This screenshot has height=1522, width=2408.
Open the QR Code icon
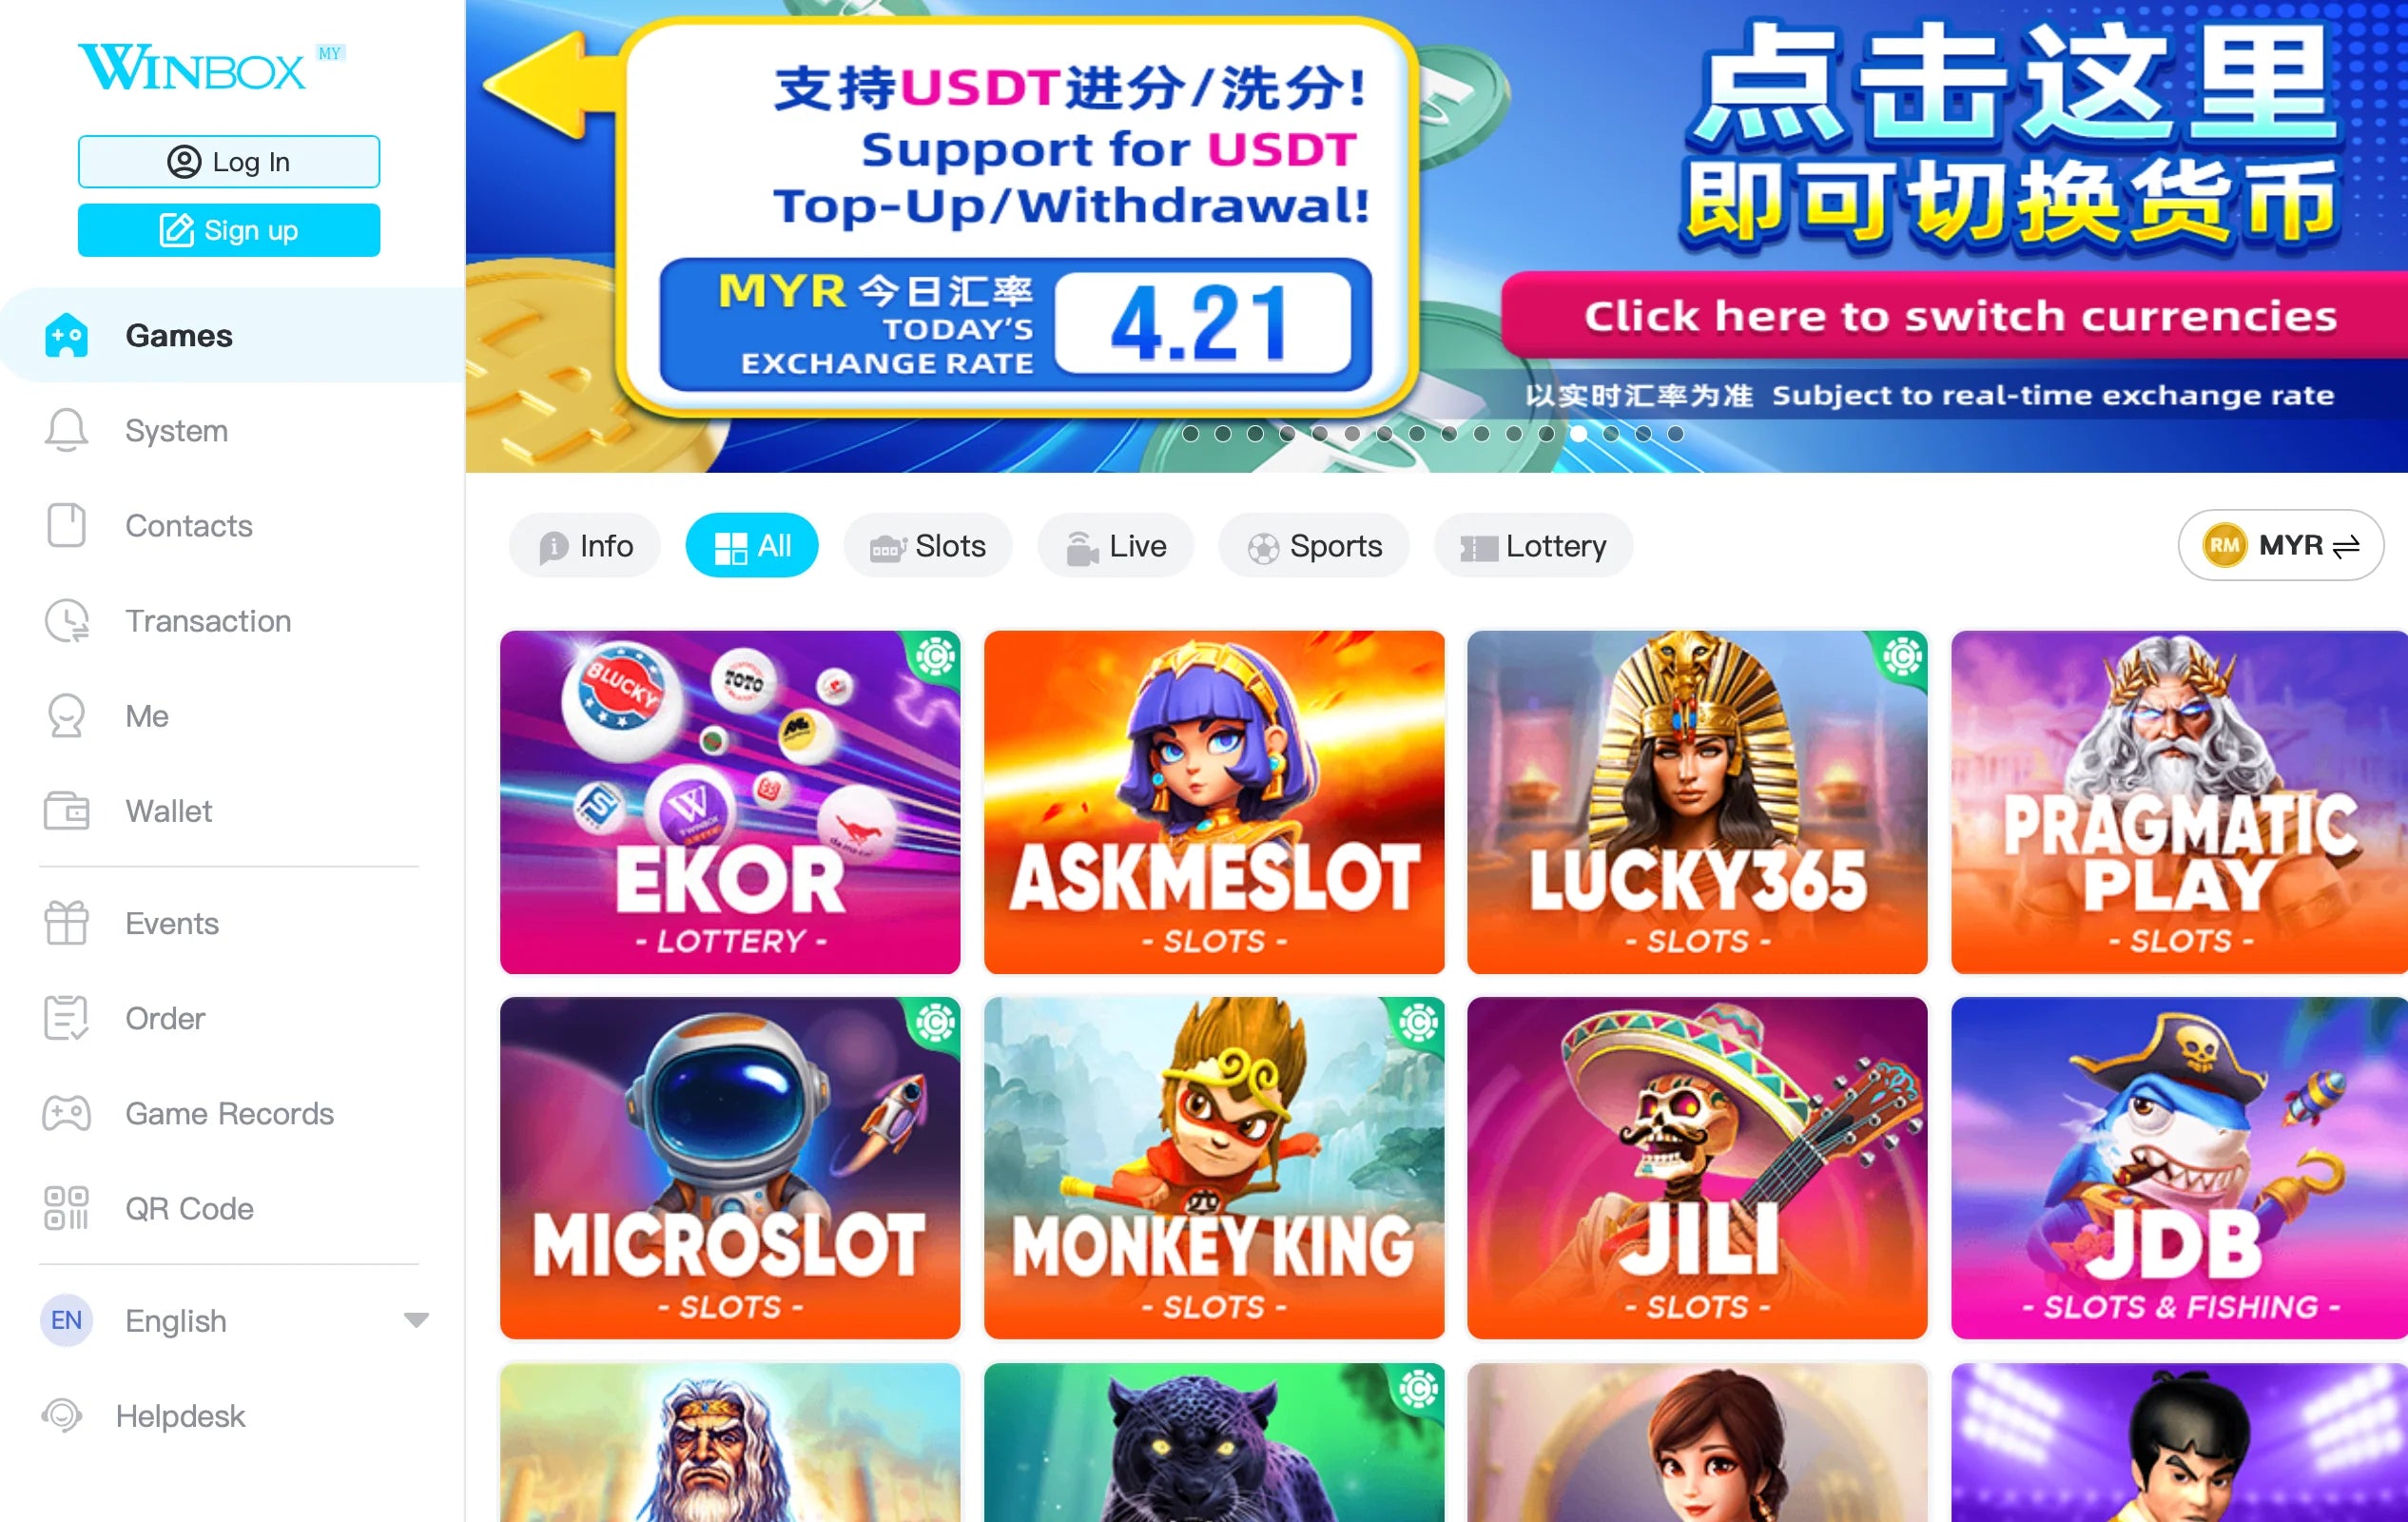pyautogui.click(x=66, y=1208)
